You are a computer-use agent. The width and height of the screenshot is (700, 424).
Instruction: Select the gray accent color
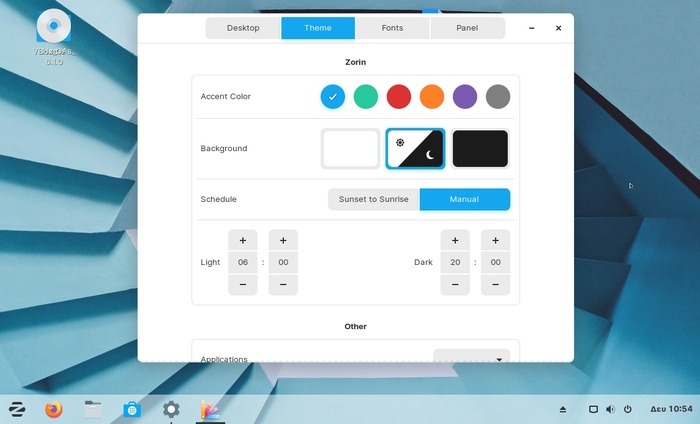click(x=498, y=96)
